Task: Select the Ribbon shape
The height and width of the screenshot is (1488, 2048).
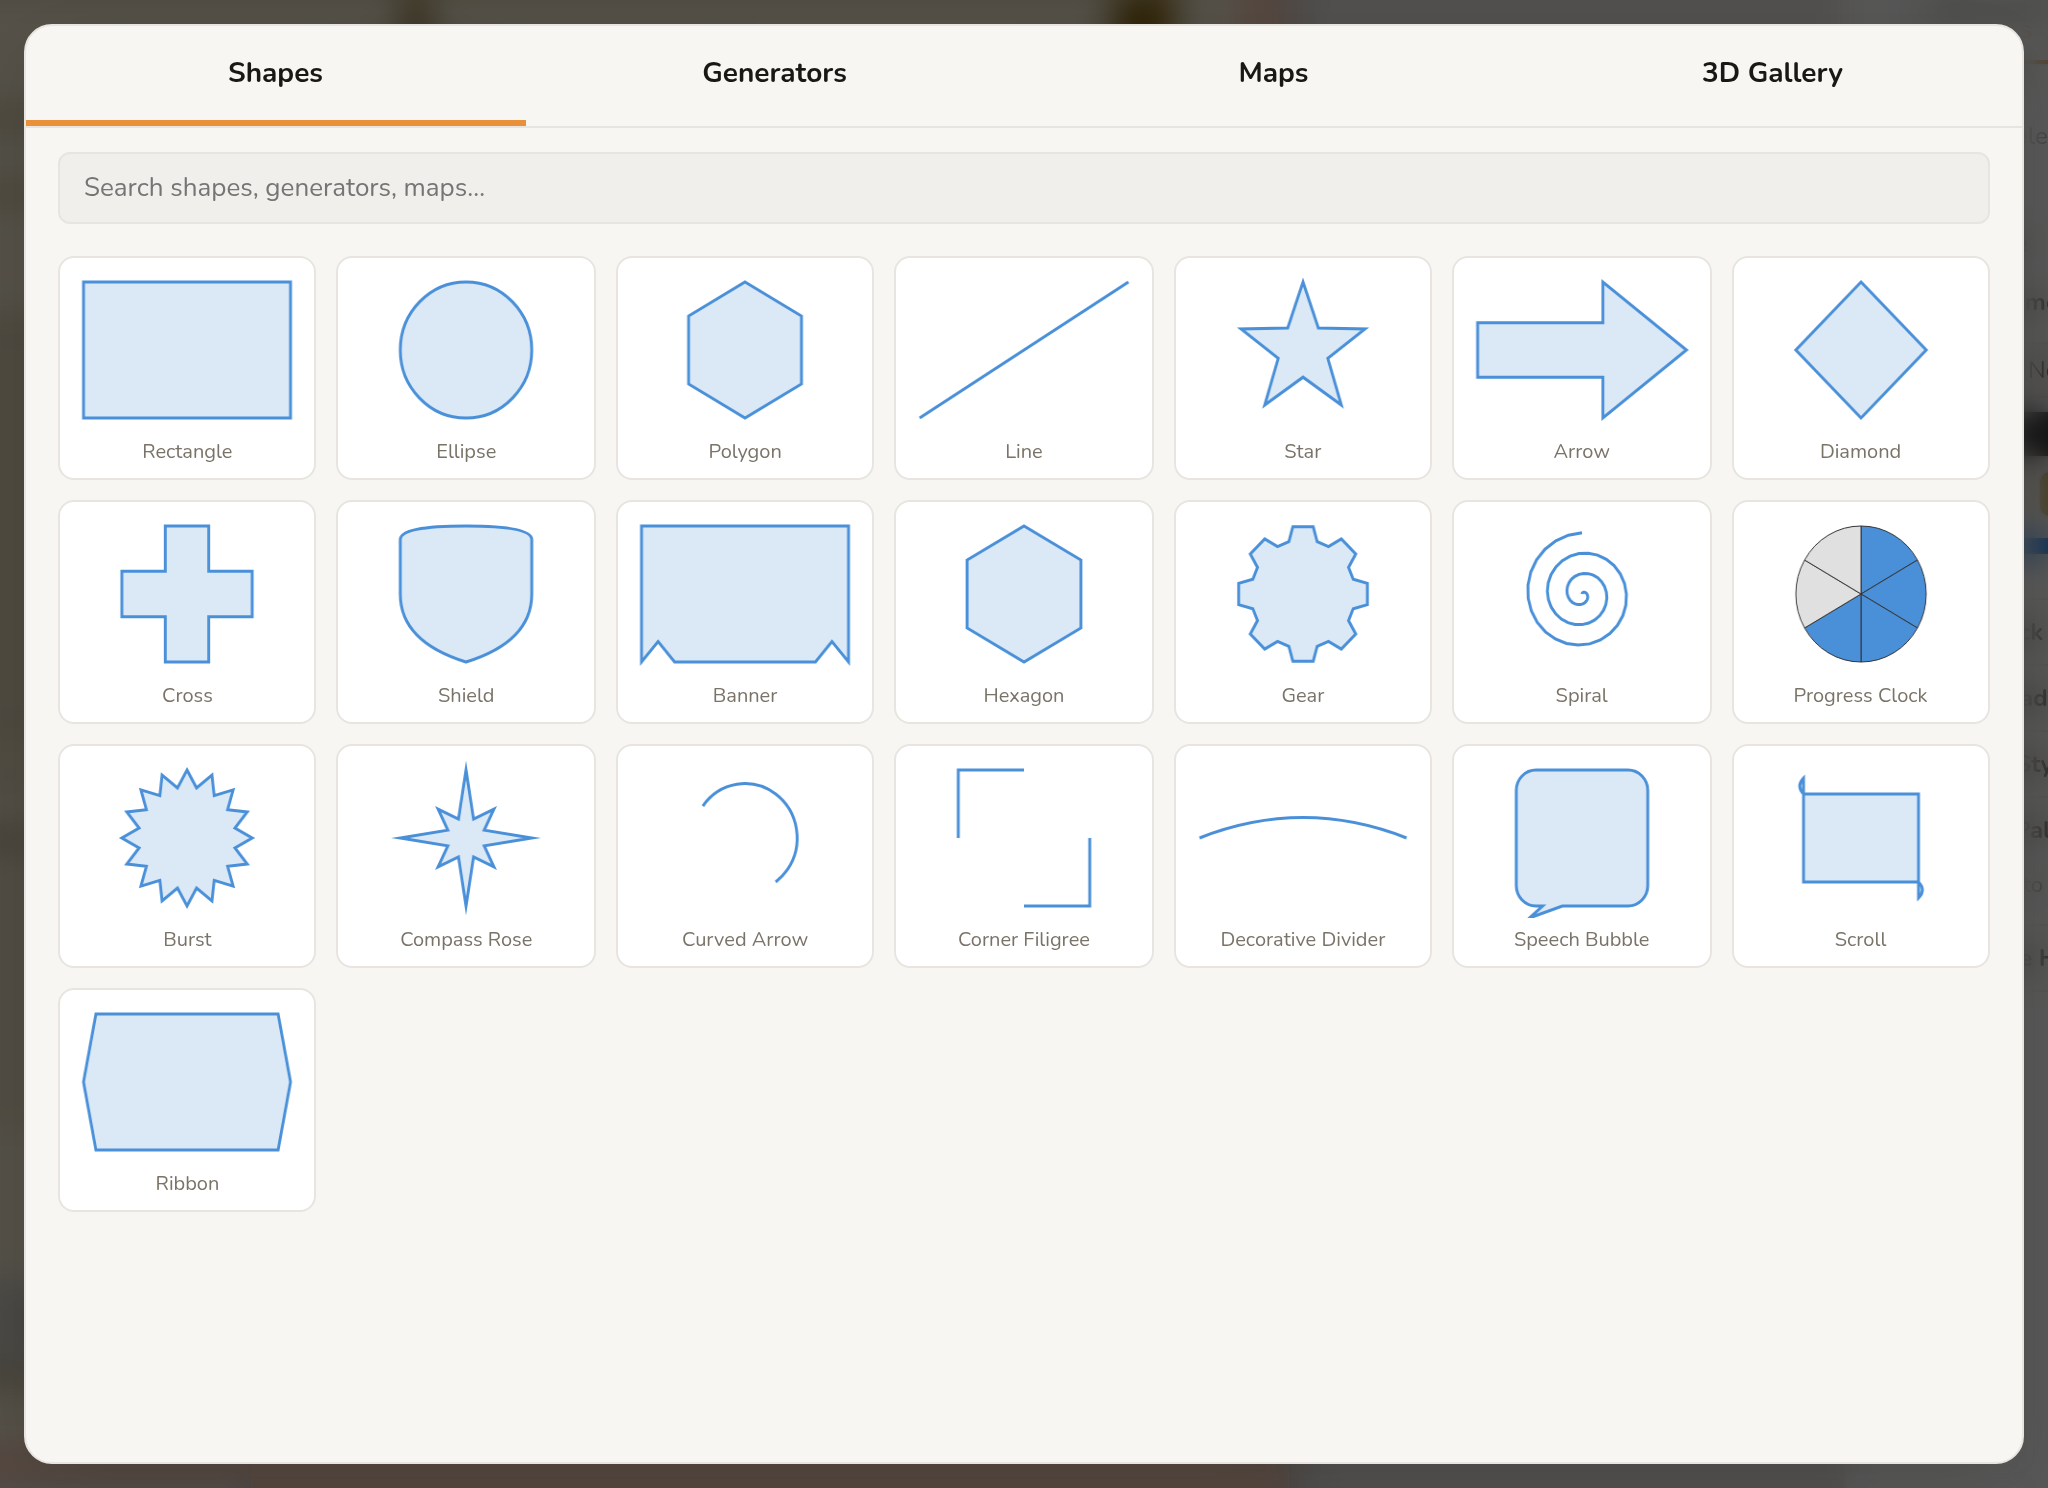Action: pyautogui.click(x=187, y=1100)
